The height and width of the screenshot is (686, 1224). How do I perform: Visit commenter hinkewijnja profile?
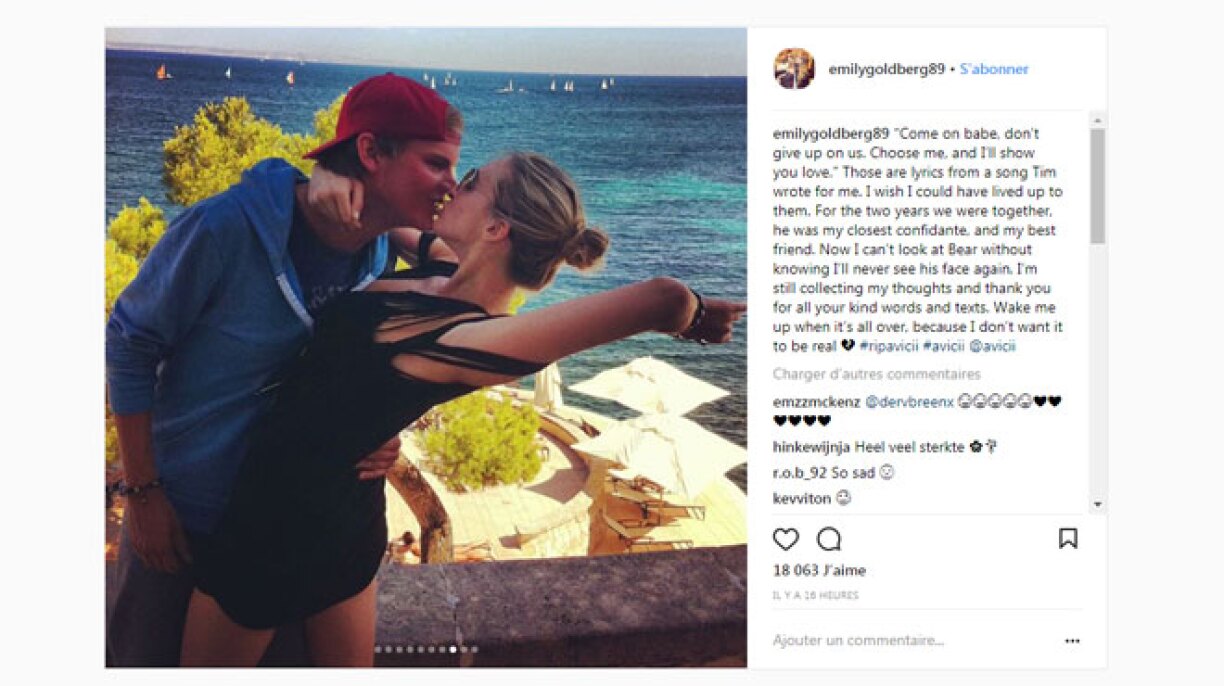pos(812,447)
